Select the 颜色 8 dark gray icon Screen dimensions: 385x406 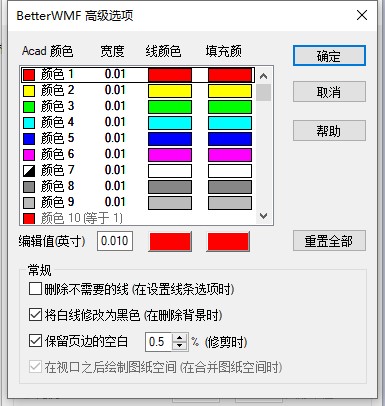click(29, 187)
